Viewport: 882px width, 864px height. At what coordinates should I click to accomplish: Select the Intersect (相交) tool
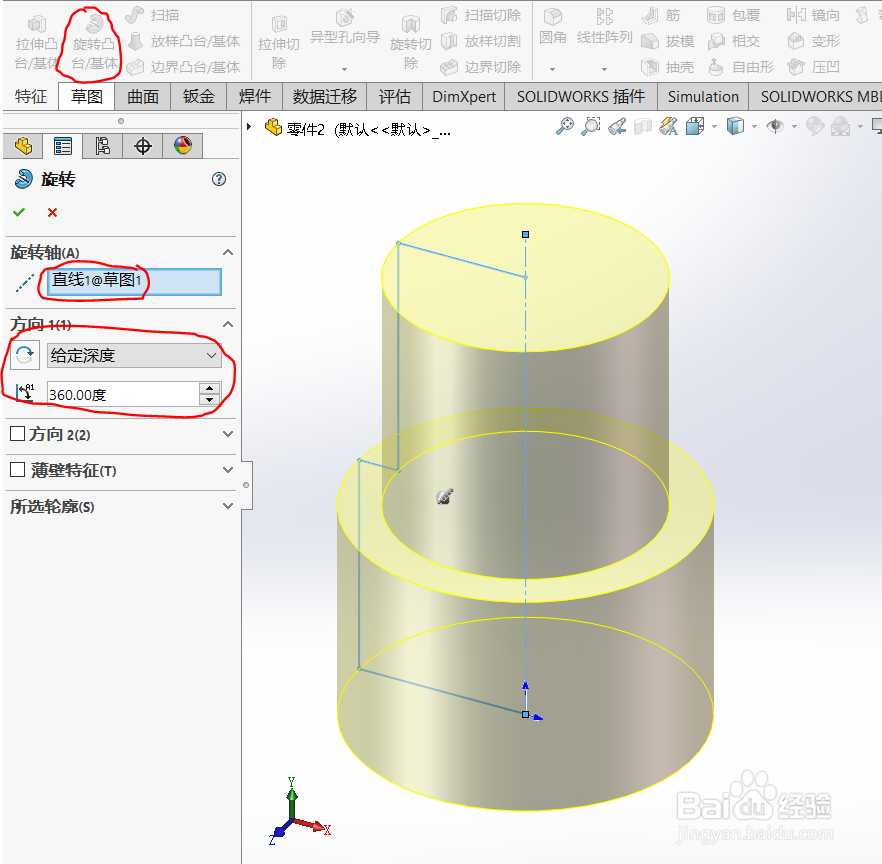point(734,41)
